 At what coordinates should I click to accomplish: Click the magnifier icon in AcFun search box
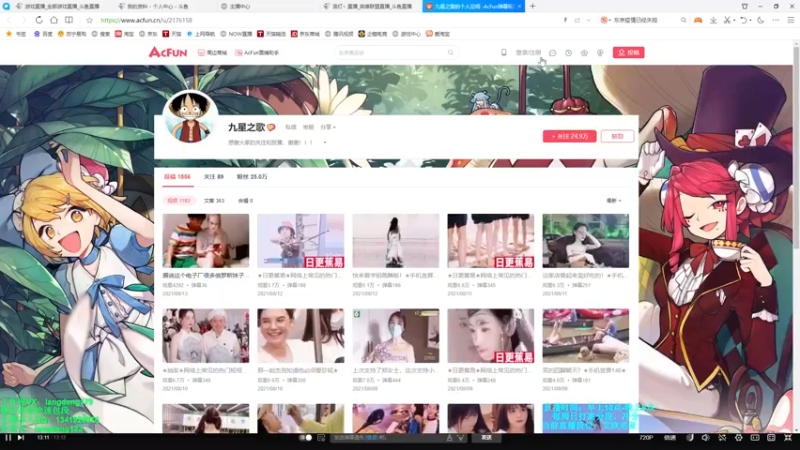pos(451,53)
